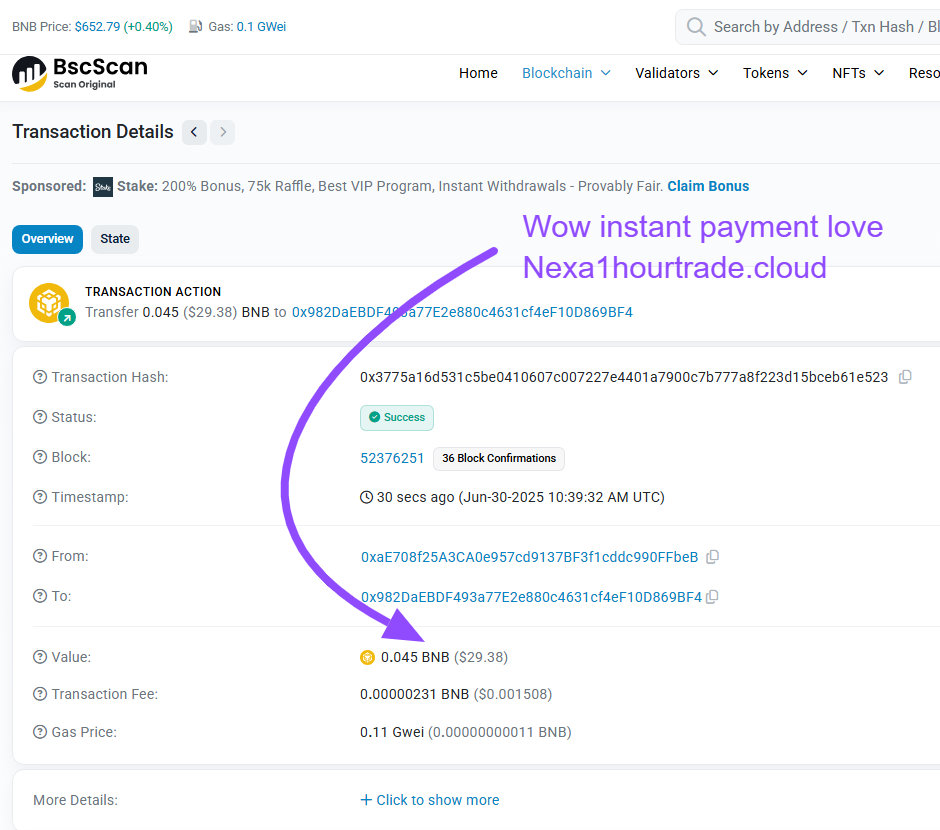Open the Home menu item

pos(478,73)
